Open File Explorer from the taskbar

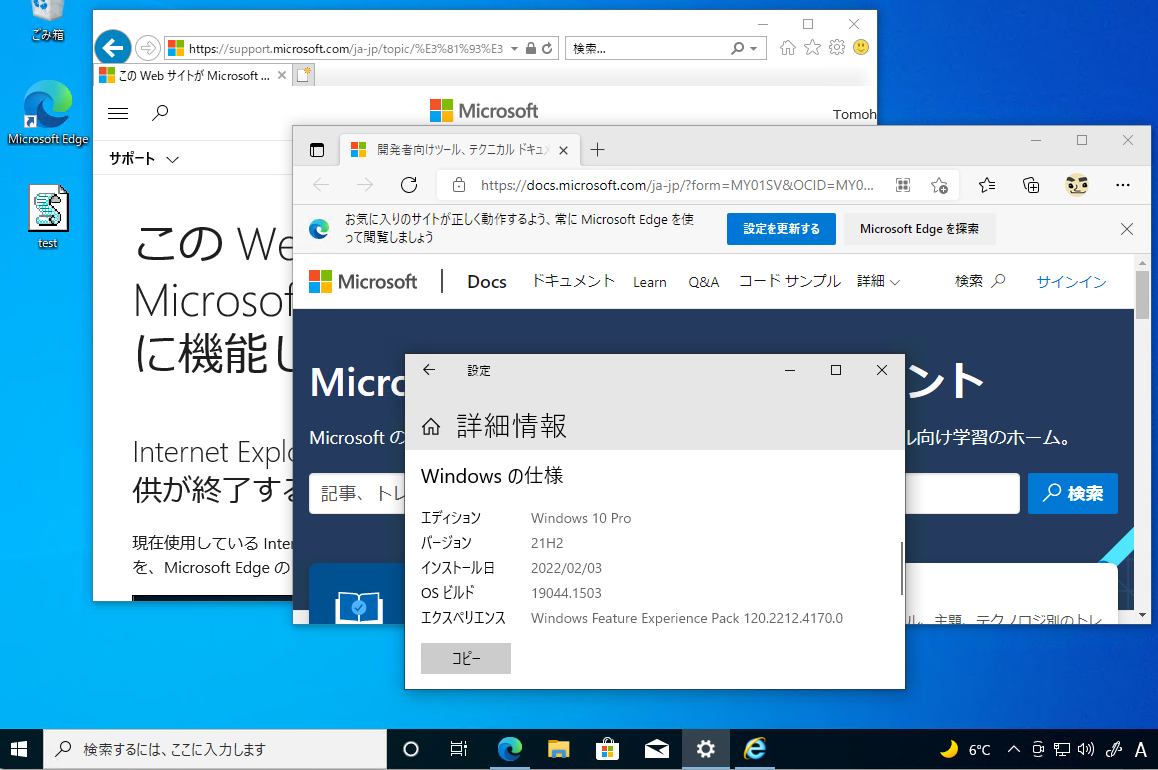point(558,749)
